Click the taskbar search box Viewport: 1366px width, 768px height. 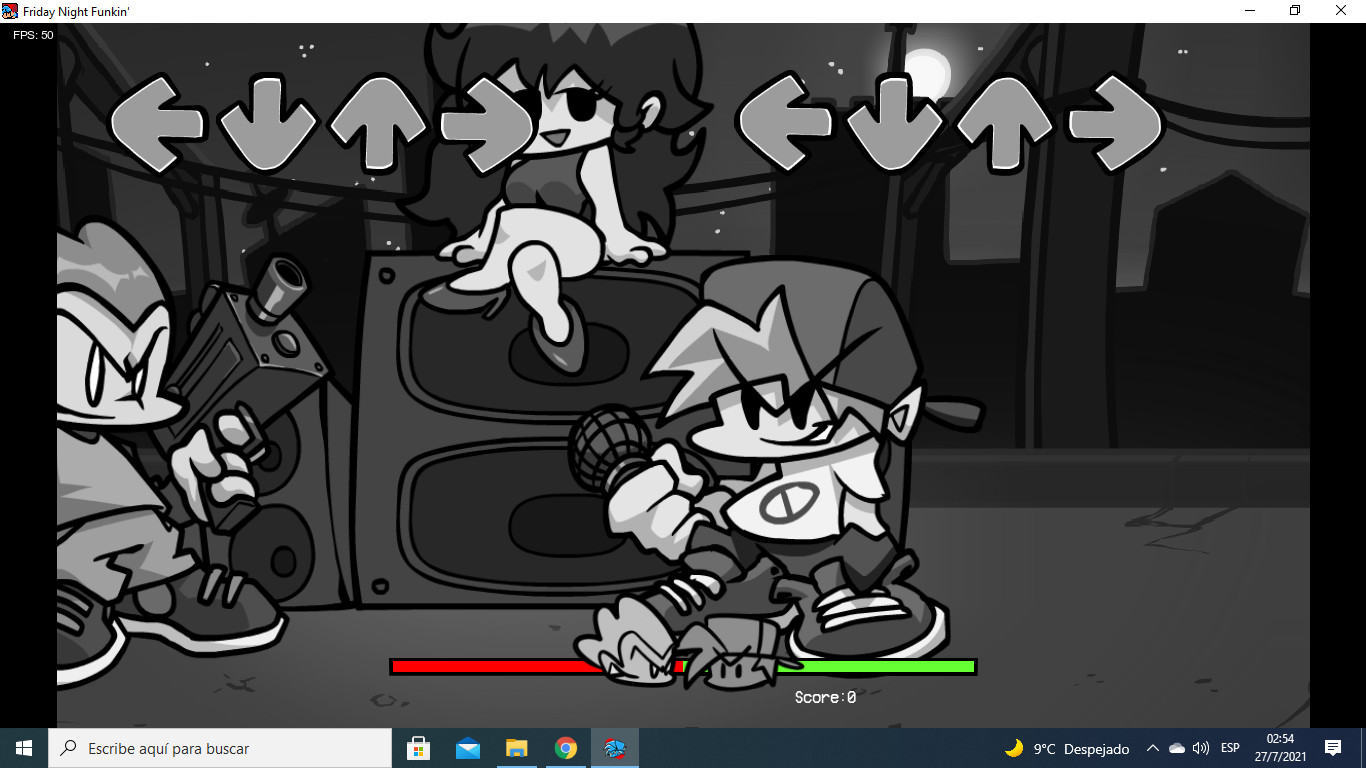[220, 748]
